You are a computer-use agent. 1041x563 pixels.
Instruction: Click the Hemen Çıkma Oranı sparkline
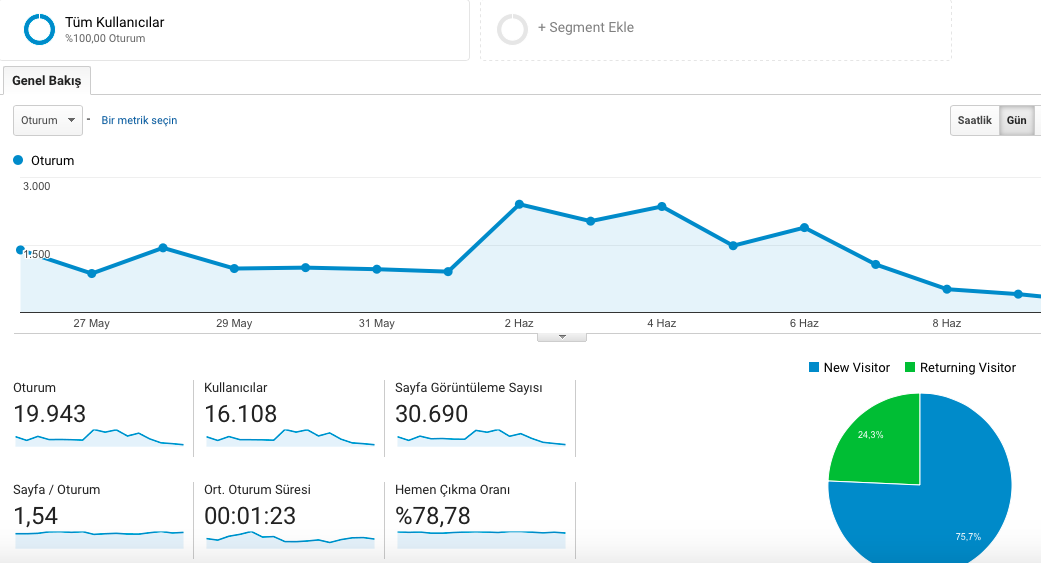tap(481, 540)
